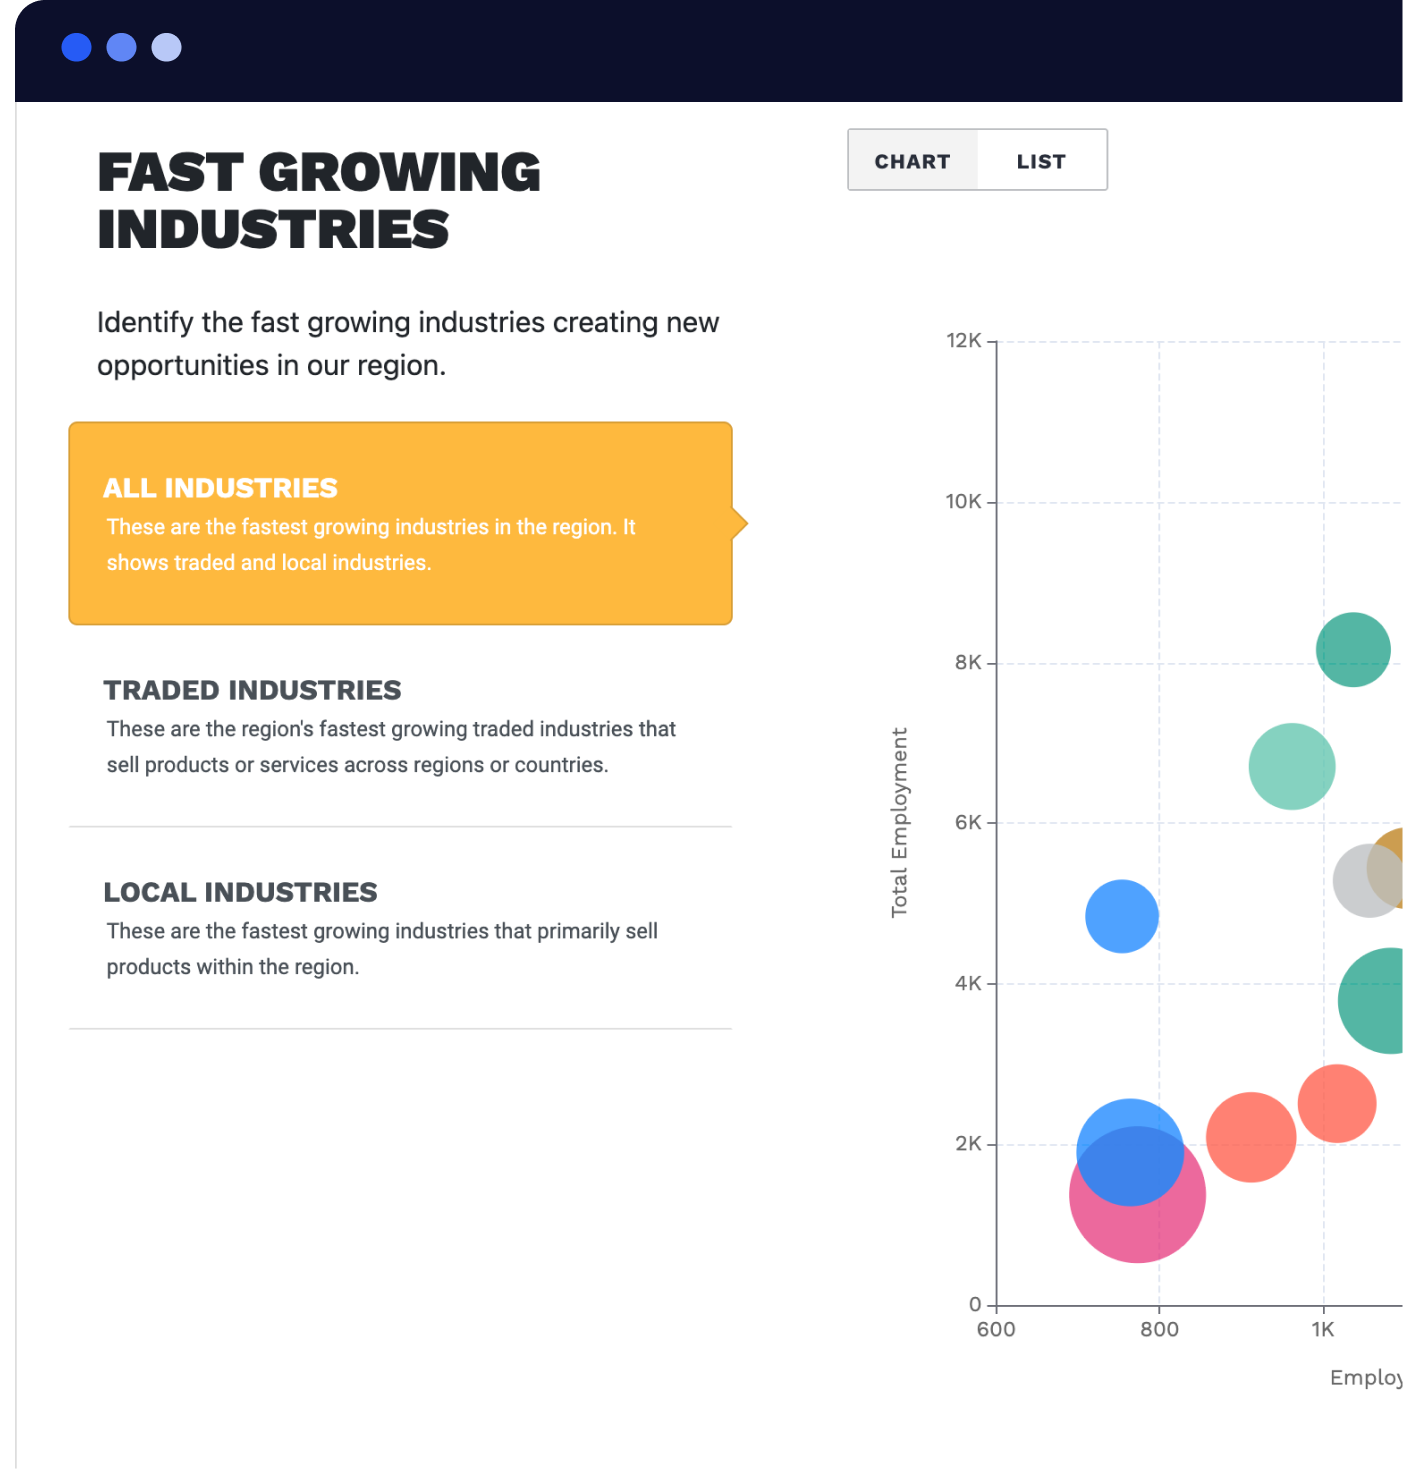Switch to the CHART view tab
The width and height of the screenshot is (1403, 1469).
tap(912, 160)
